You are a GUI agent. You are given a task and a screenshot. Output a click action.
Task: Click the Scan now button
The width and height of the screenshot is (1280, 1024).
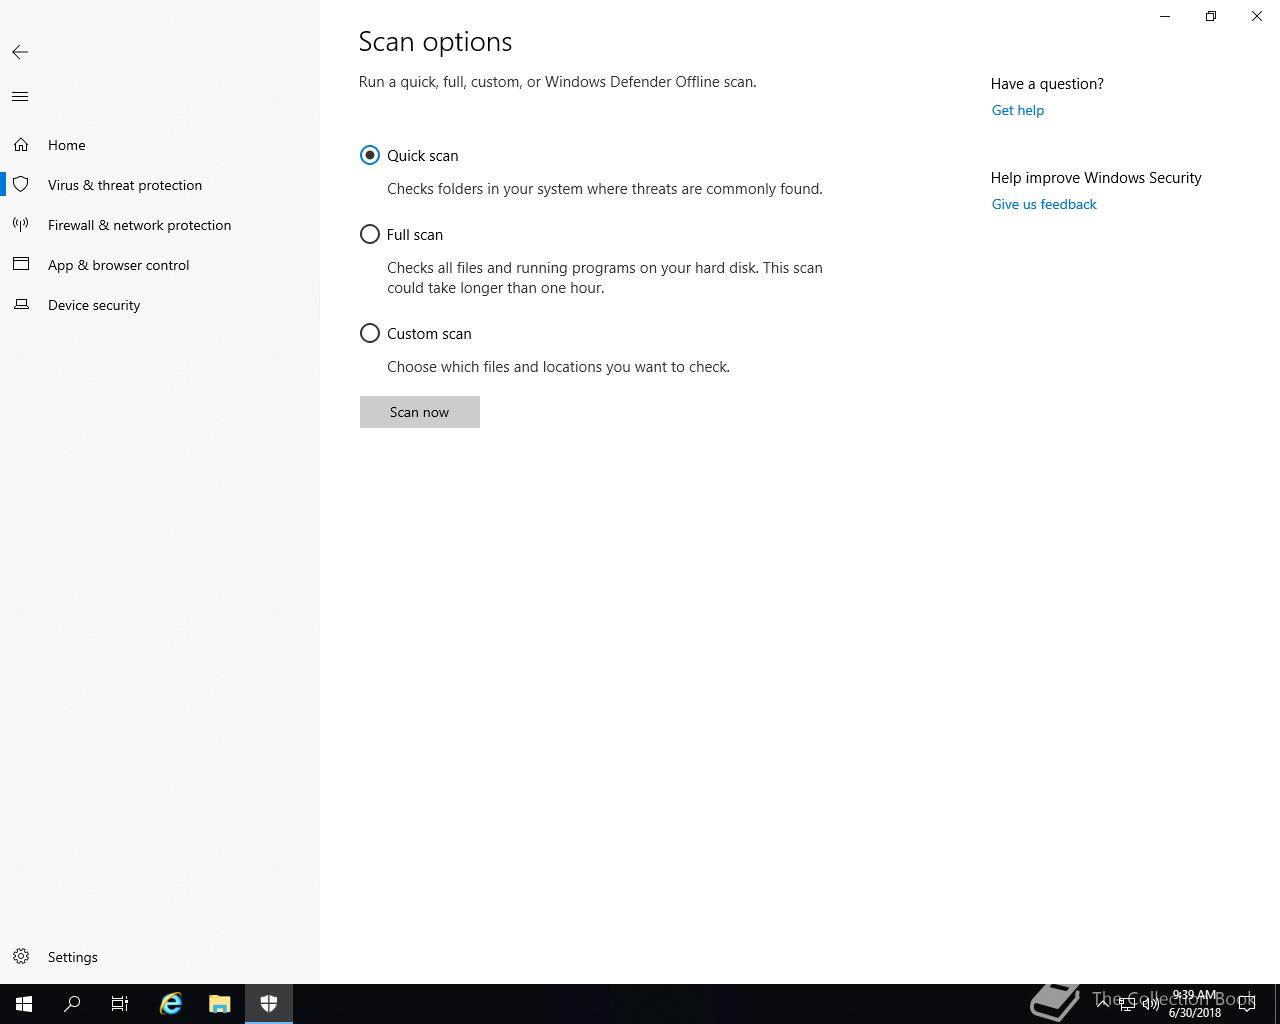[420, 412]
